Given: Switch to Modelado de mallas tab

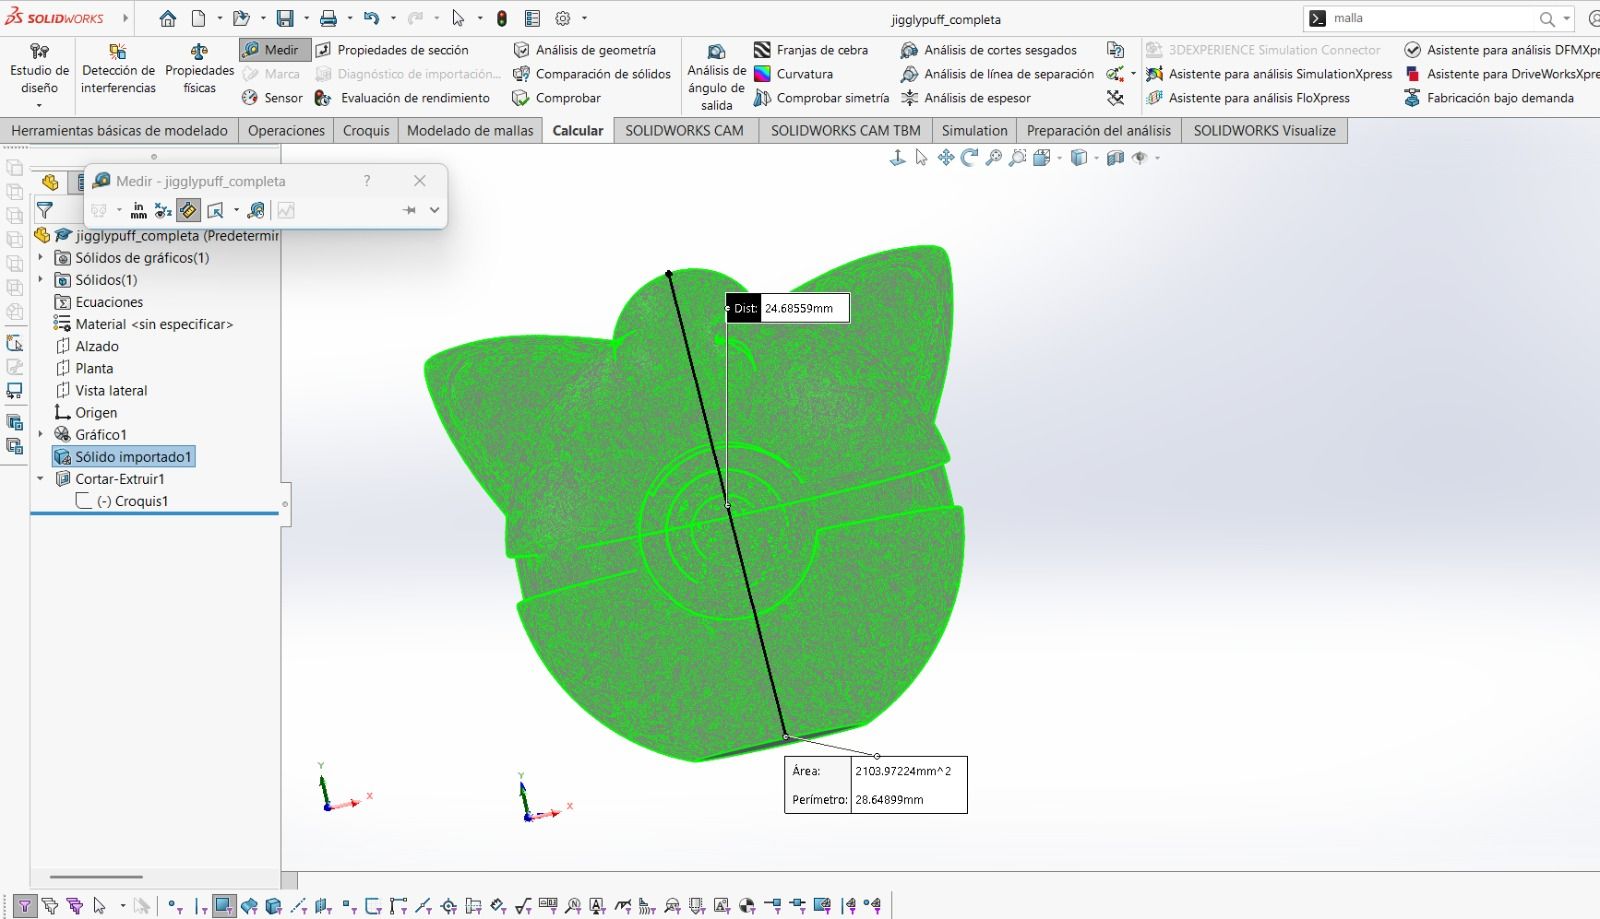Looking at the screenshot, I should [470, 131].
